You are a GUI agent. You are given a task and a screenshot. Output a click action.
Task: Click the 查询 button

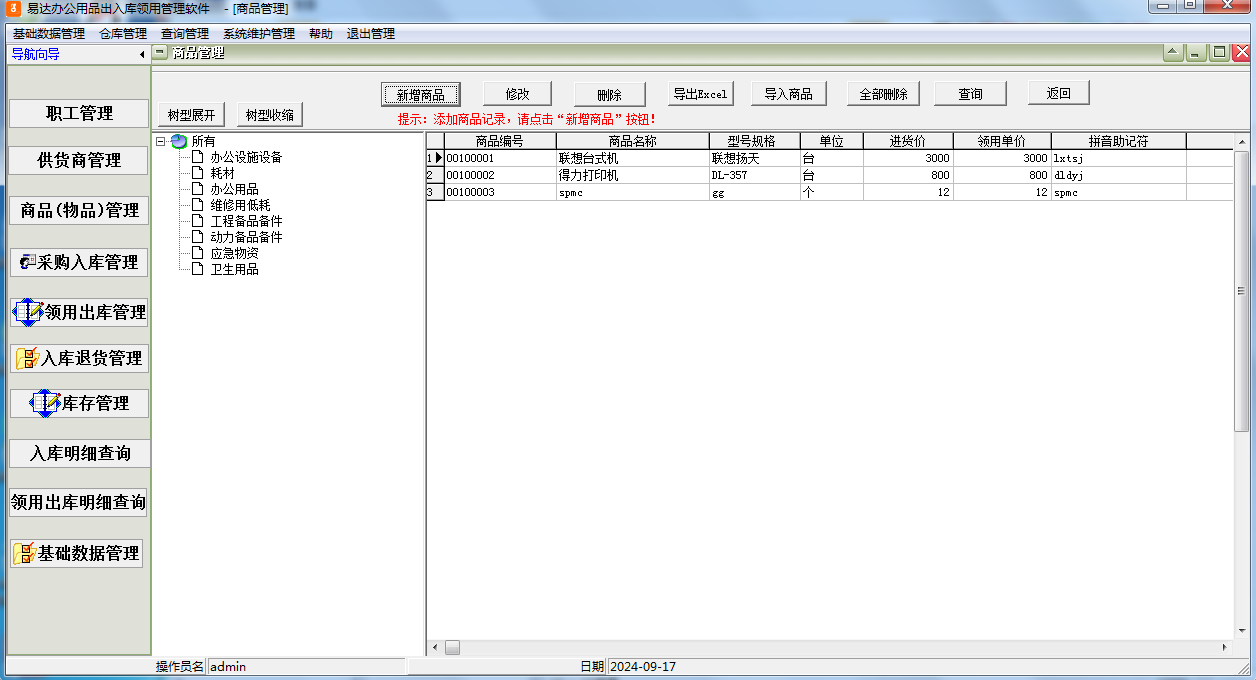click(969, 94)
